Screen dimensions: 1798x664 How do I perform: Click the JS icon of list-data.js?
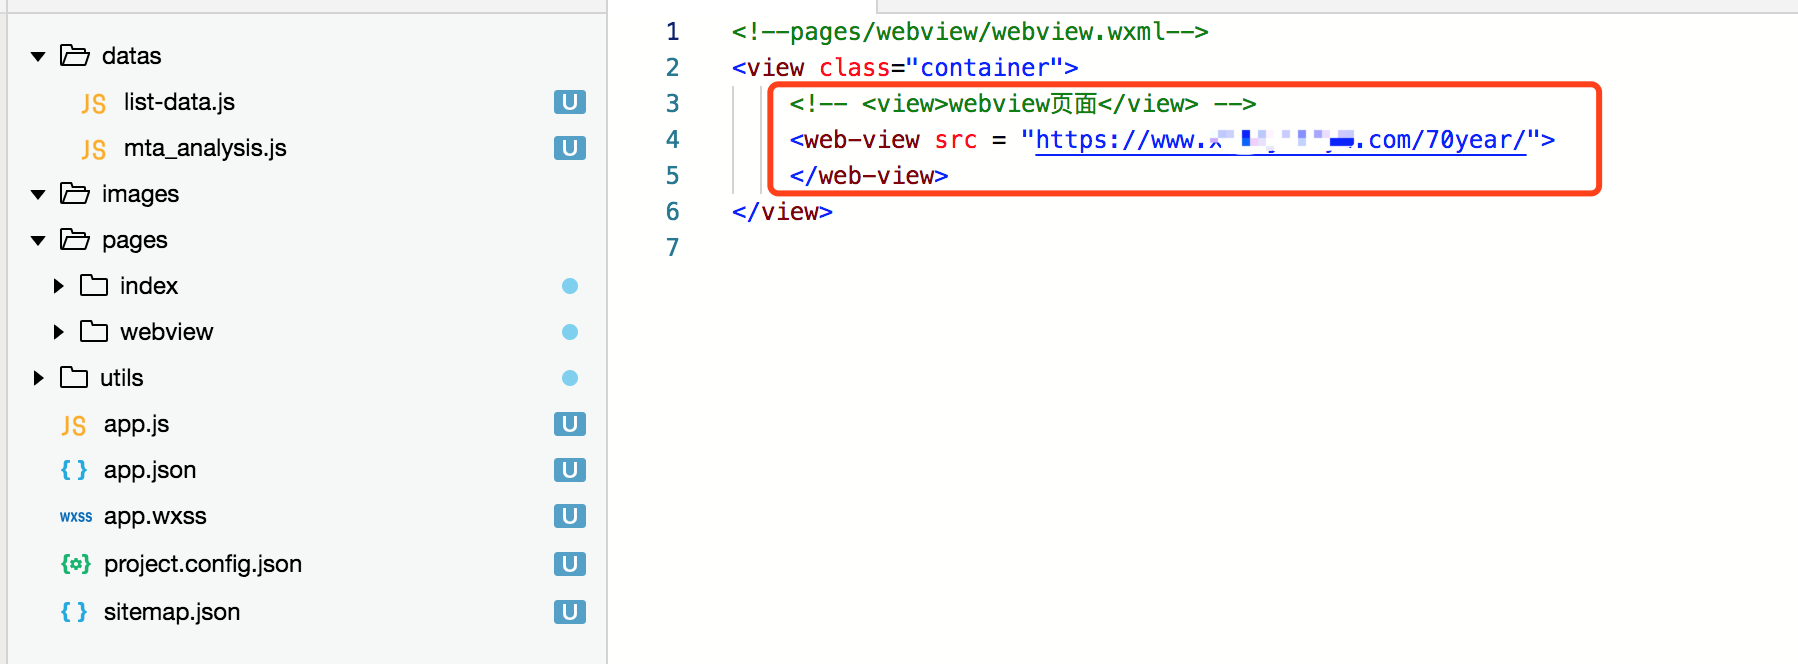(94, 104)
